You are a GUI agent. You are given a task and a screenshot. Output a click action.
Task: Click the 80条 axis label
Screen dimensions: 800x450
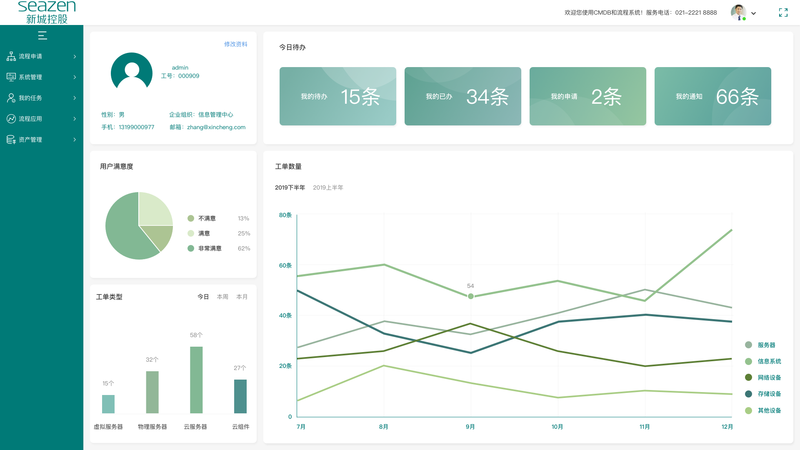click(285, 215)
